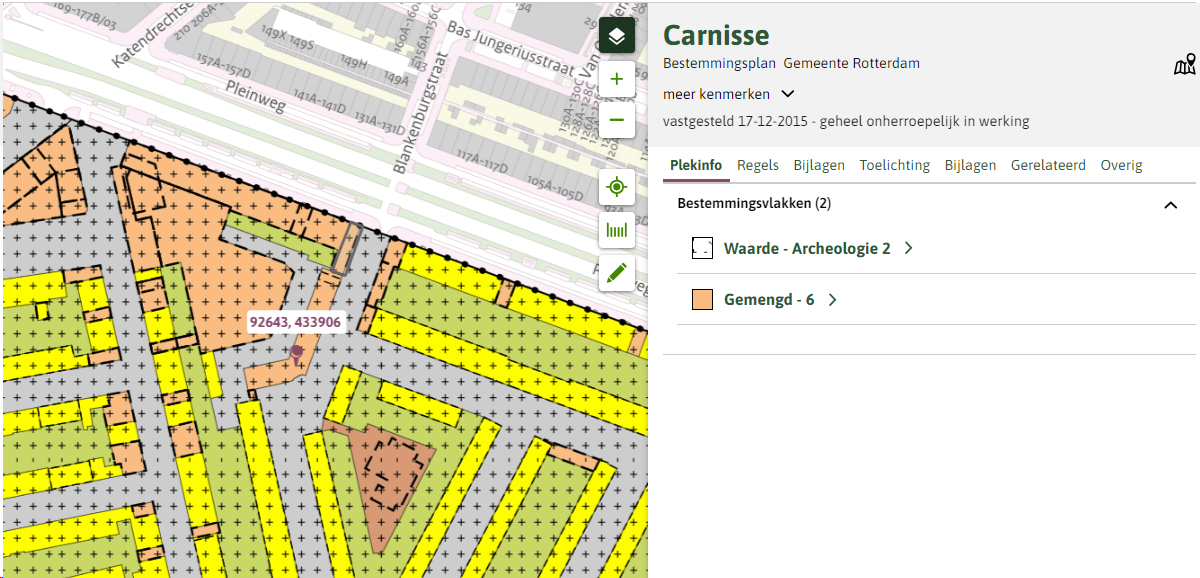
Task: Click Gemeente Rotterdam link
Action: pyautogui.click(x=851, y=63)
